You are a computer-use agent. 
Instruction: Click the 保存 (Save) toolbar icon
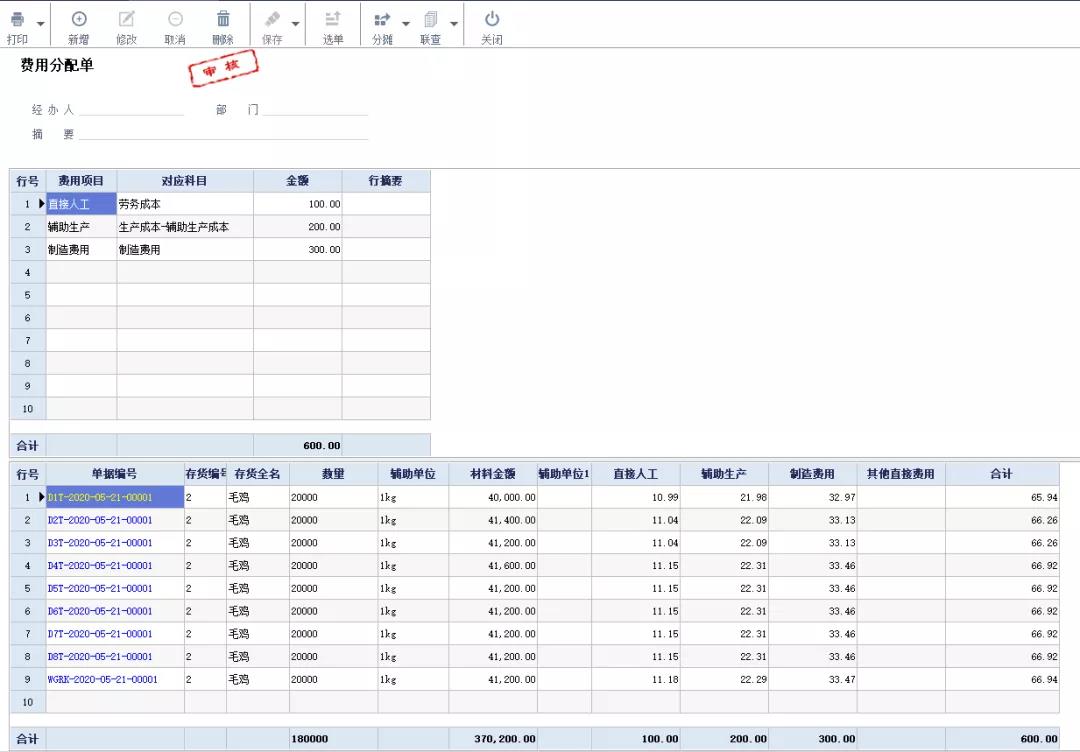(272, 20)
